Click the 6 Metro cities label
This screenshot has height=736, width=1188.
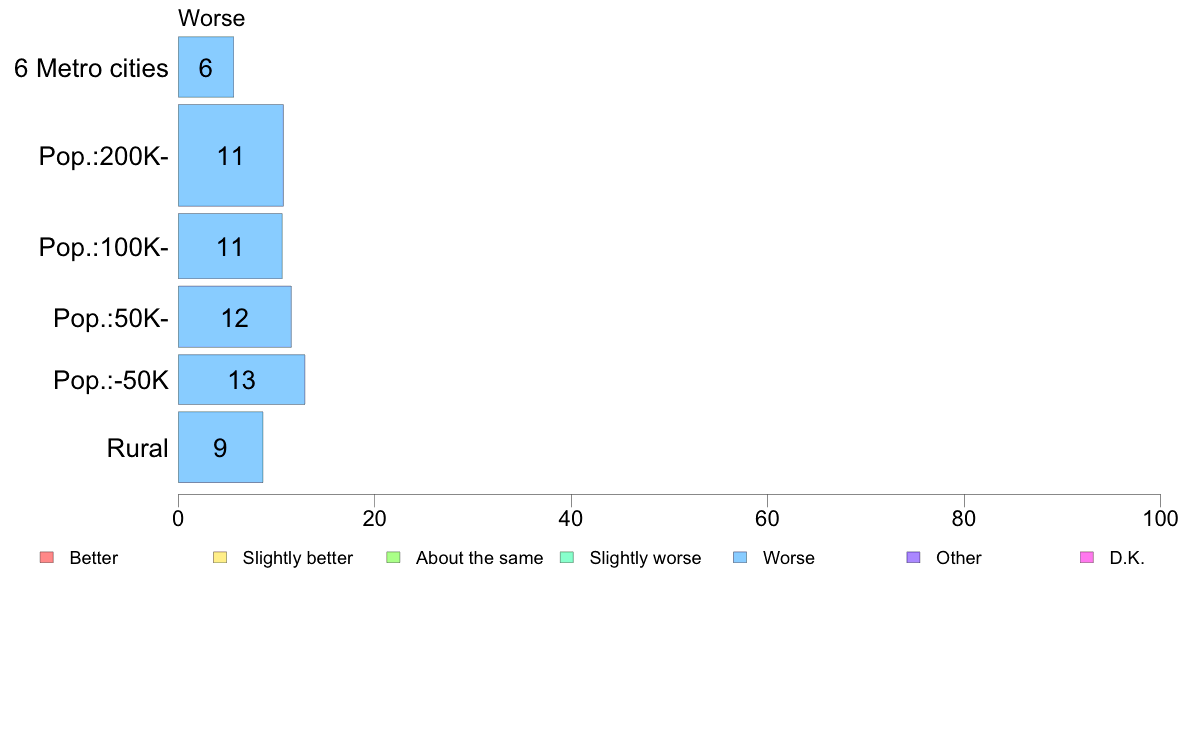click(91, 68)
